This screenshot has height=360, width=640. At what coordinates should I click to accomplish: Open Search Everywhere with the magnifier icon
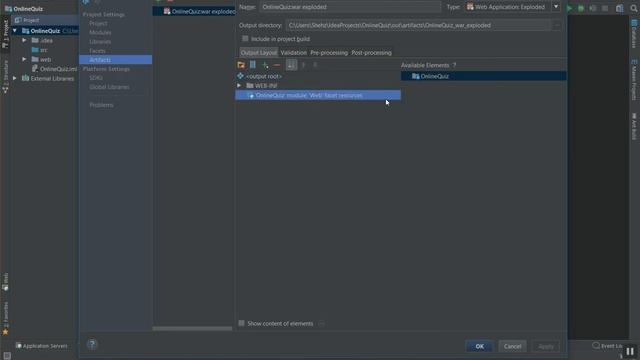633,8
